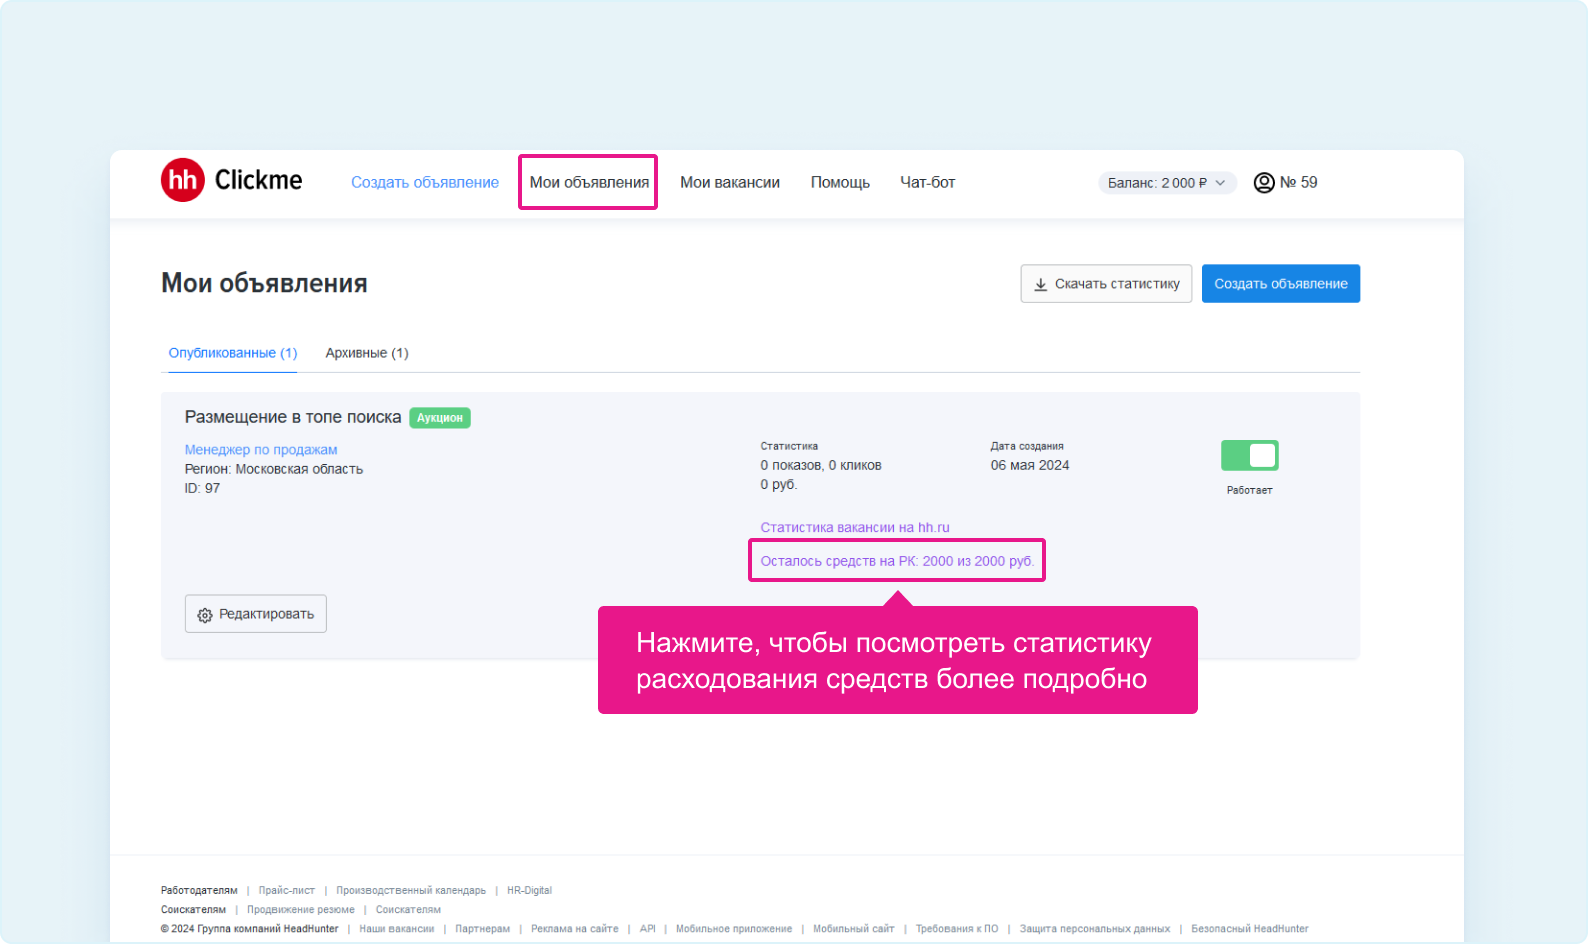Click the blue Создать объявление button
Viewport: 1588px width, 944px height.
(x=1281, y=284)
